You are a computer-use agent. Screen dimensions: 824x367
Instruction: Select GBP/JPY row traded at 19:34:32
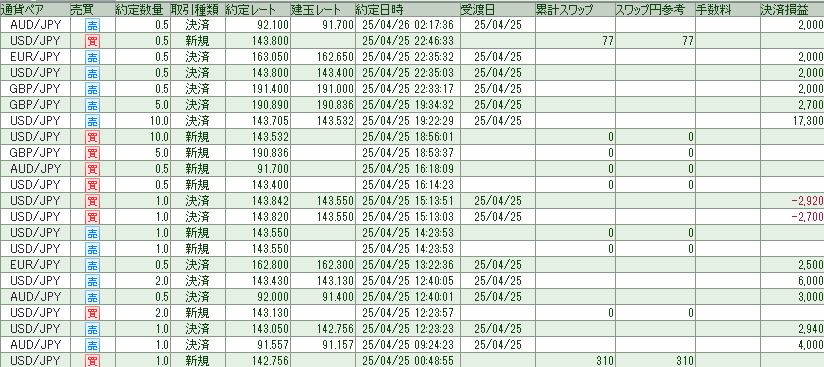(x=412, y=105)
